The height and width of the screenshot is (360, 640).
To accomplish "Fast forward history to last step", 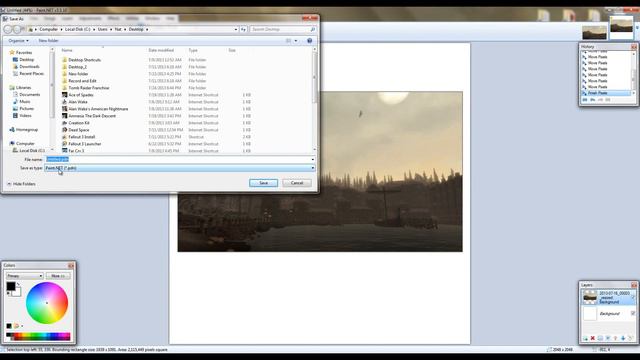I will [x=608, y=100].
